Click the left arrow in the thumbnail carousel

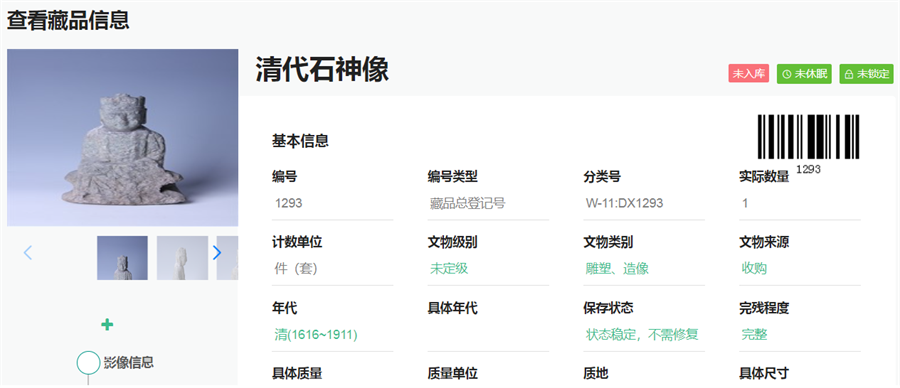click(x=28, y=253)
